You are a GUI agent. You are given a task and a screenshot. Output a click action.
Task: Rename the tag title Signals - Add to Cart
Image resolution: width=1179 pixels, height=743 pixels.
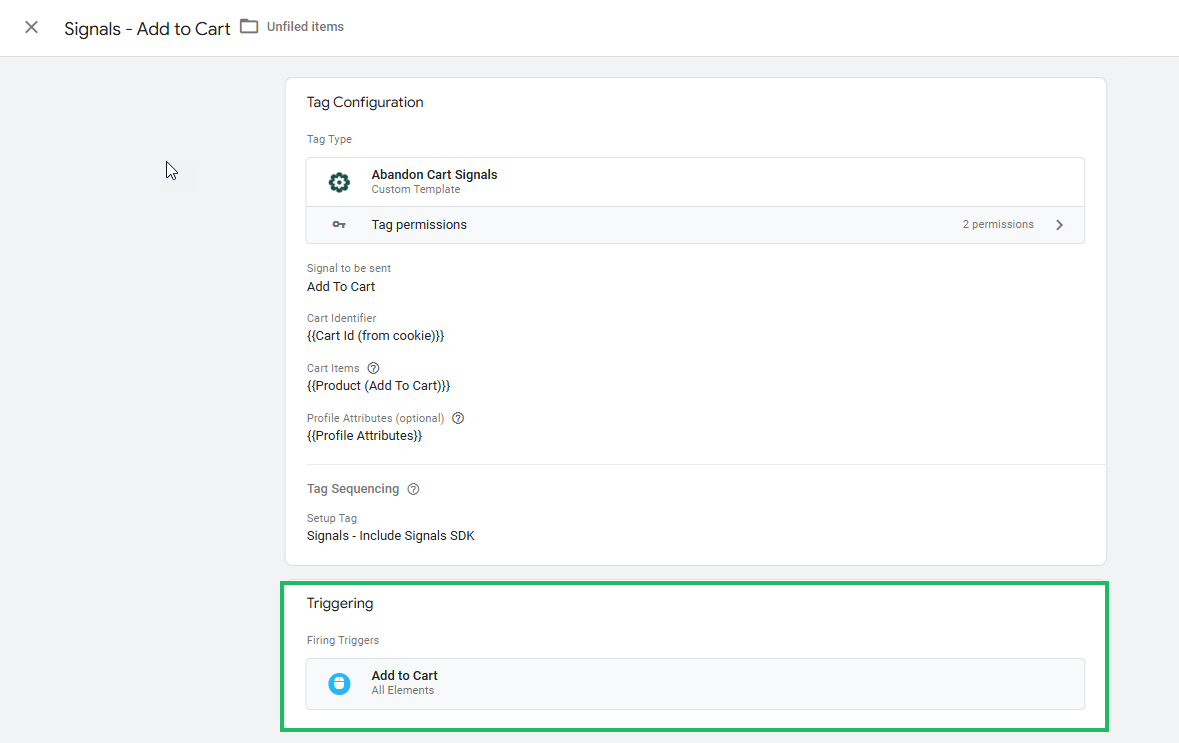pyautogui.click(x=147, y=29)
